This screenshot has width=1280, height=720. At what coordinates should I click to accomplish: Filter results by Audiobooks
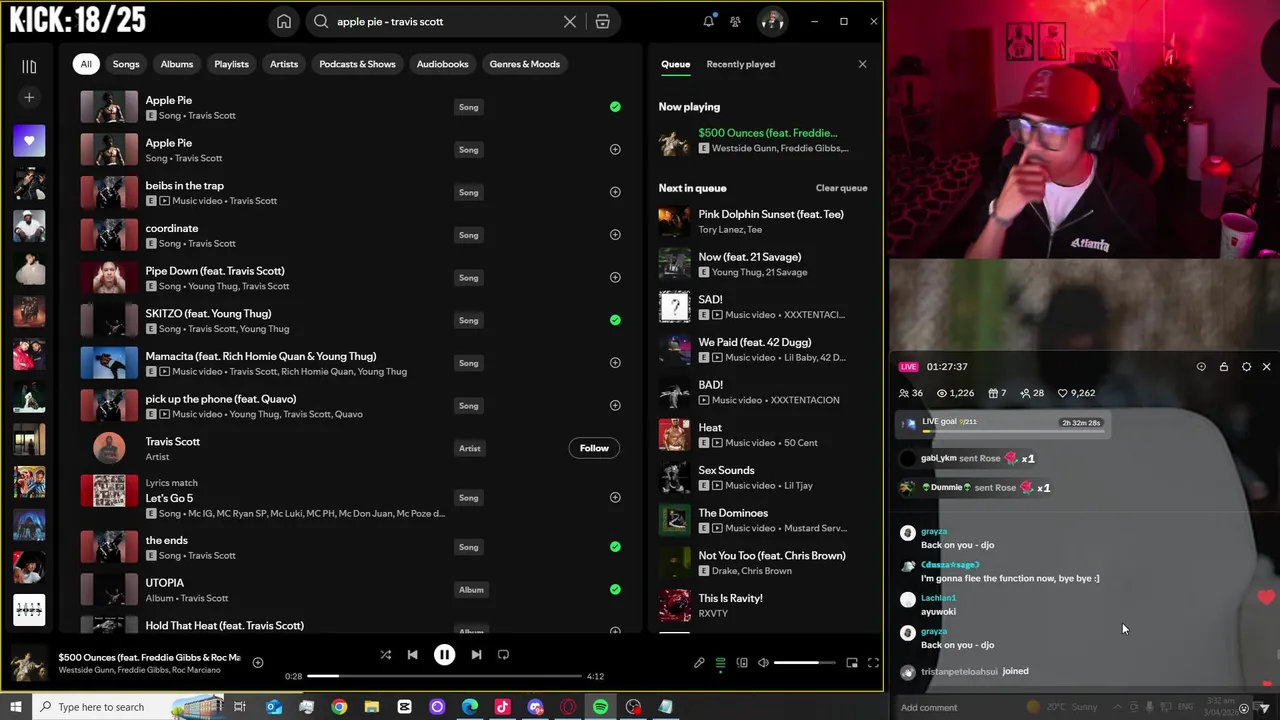coord(442,64)
